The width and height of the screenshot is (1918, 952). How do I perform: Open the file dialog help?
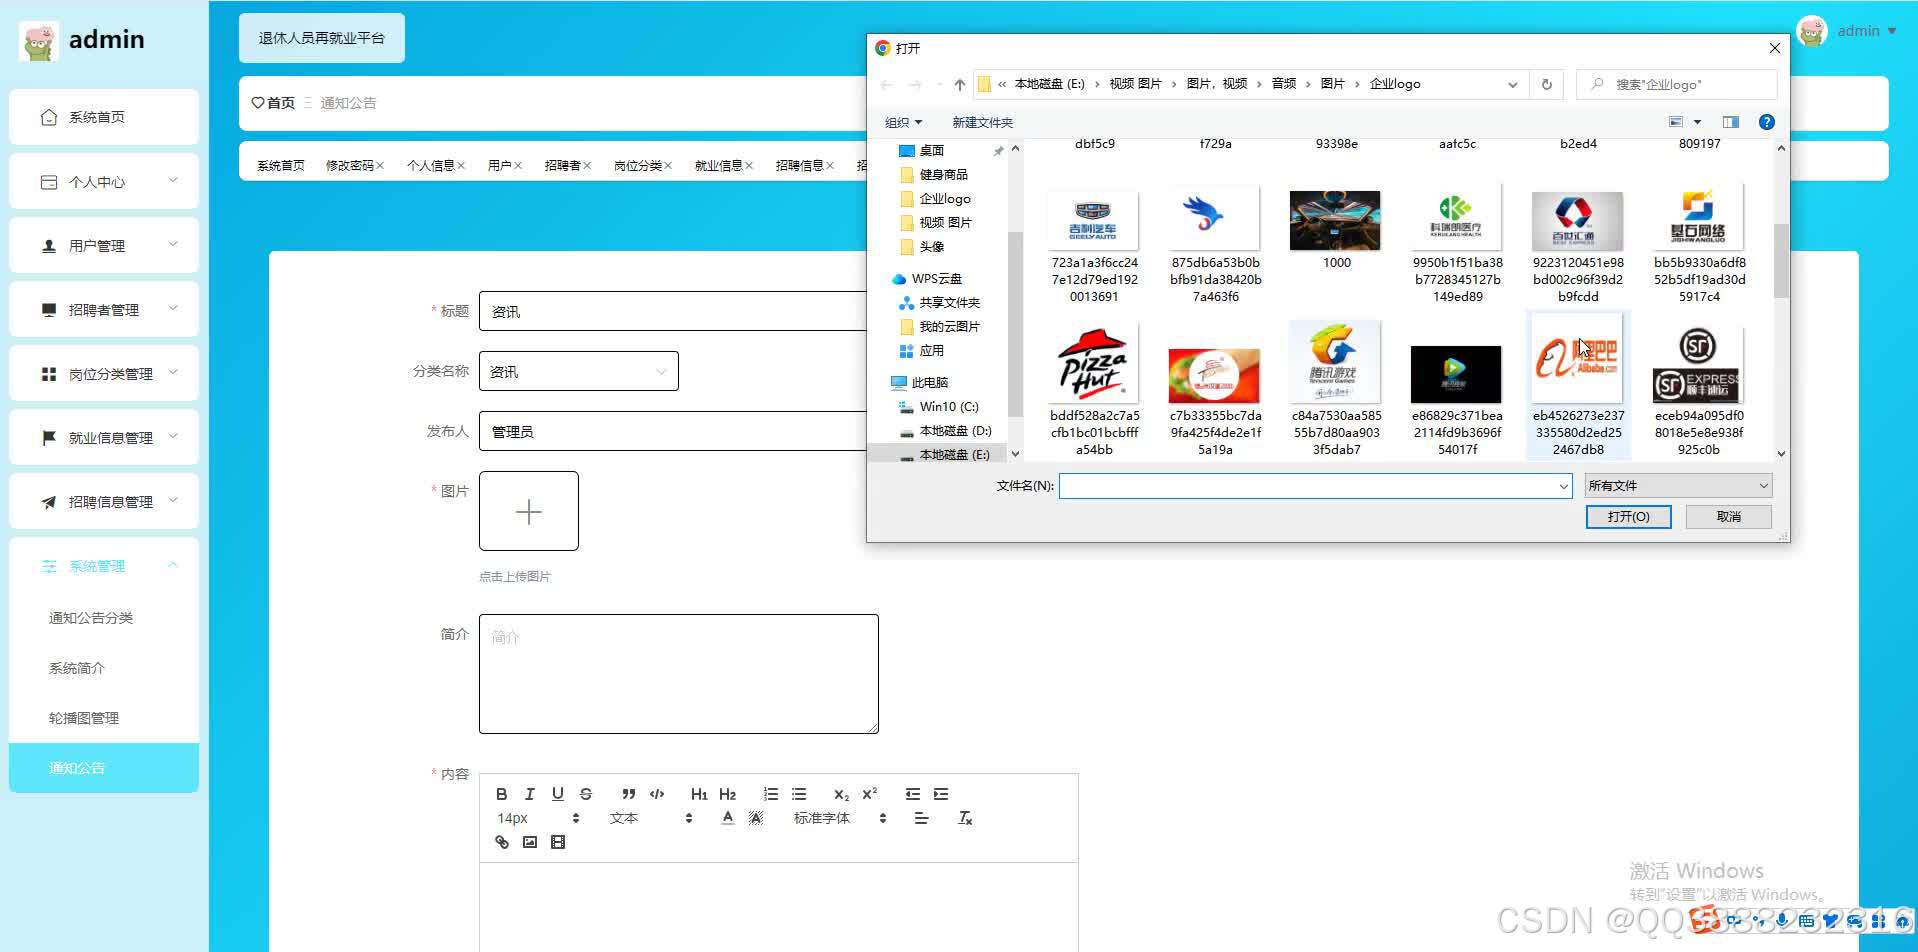coord(1766,122)
